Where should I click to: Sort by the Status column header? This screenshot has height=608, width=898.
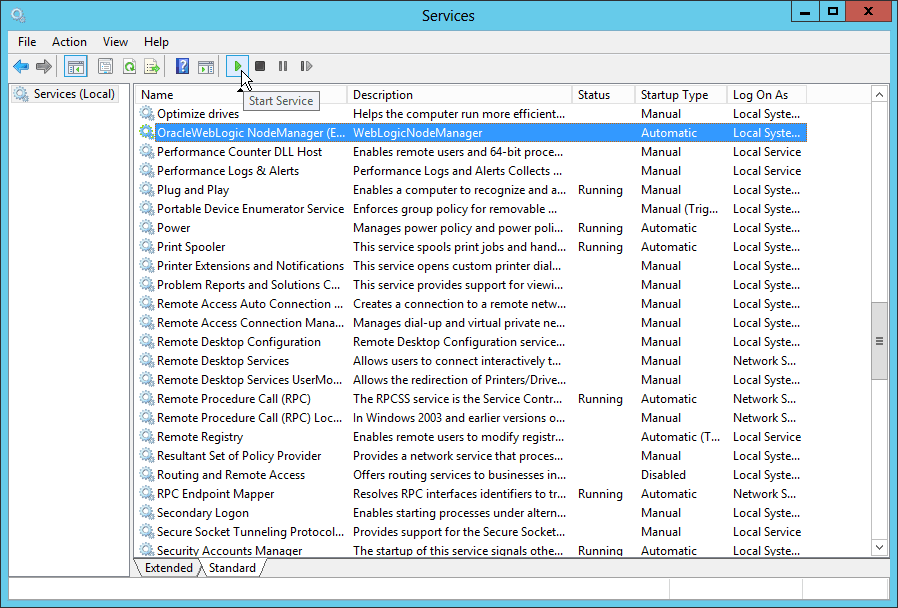pos(594,95)
